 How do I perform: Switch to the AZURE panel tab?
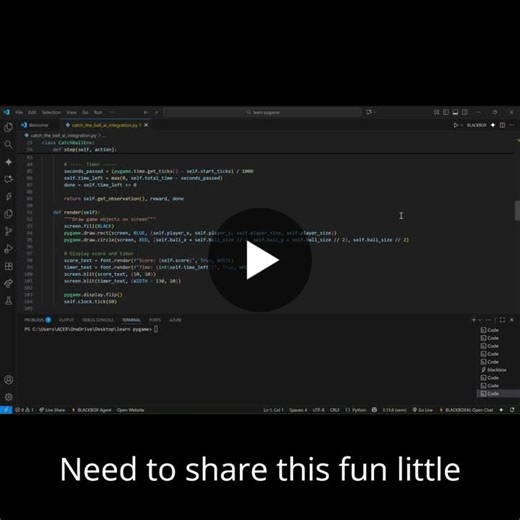click(175, 320)
